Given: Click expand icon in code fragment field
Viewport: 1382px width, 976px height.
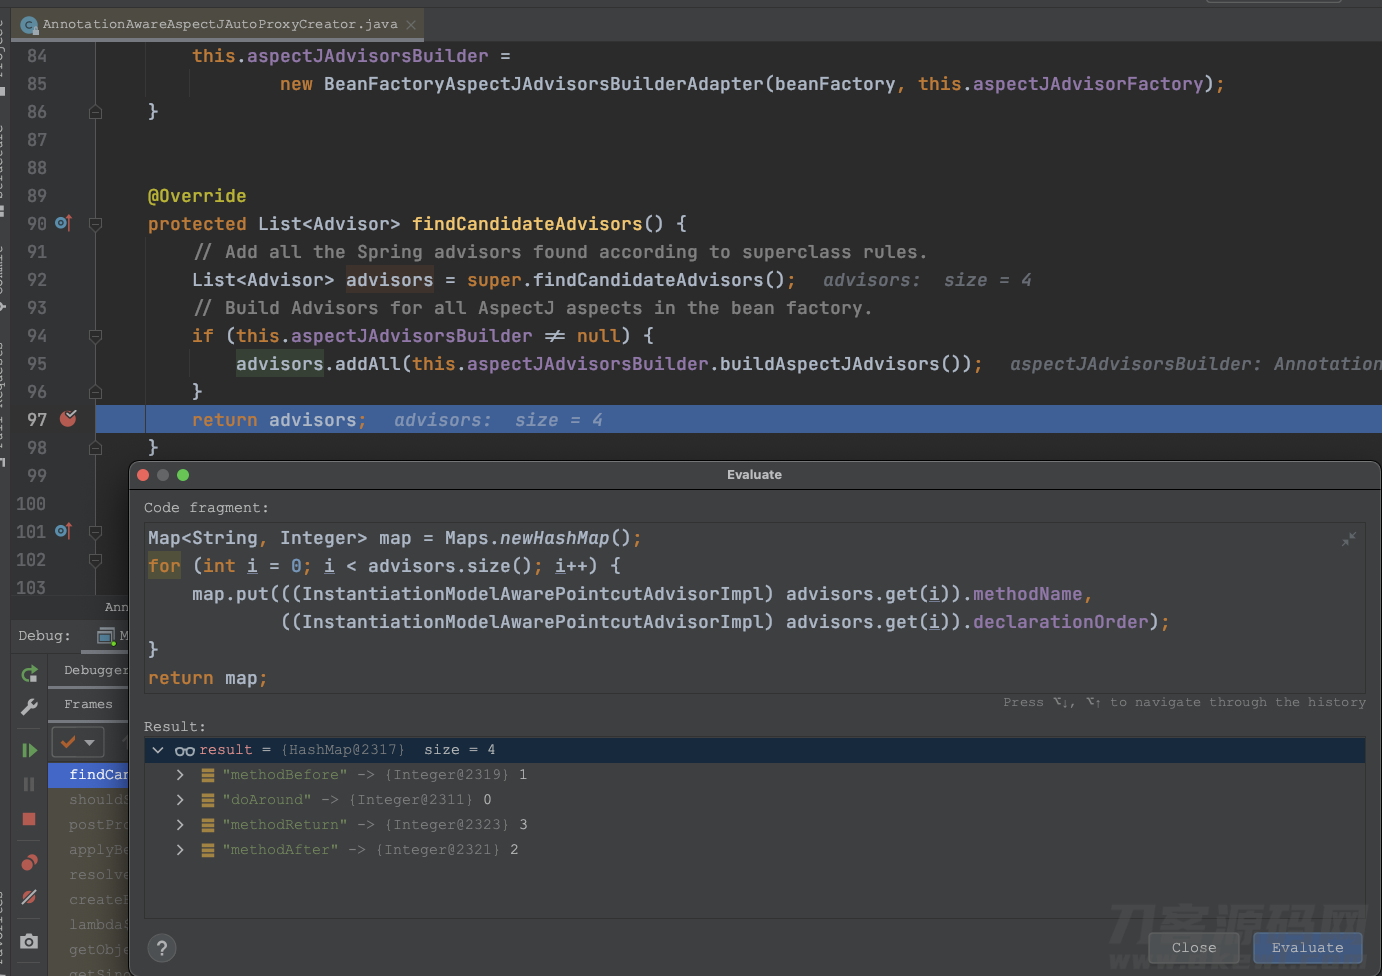Looking at the screenshot, I should (1349, 539).
